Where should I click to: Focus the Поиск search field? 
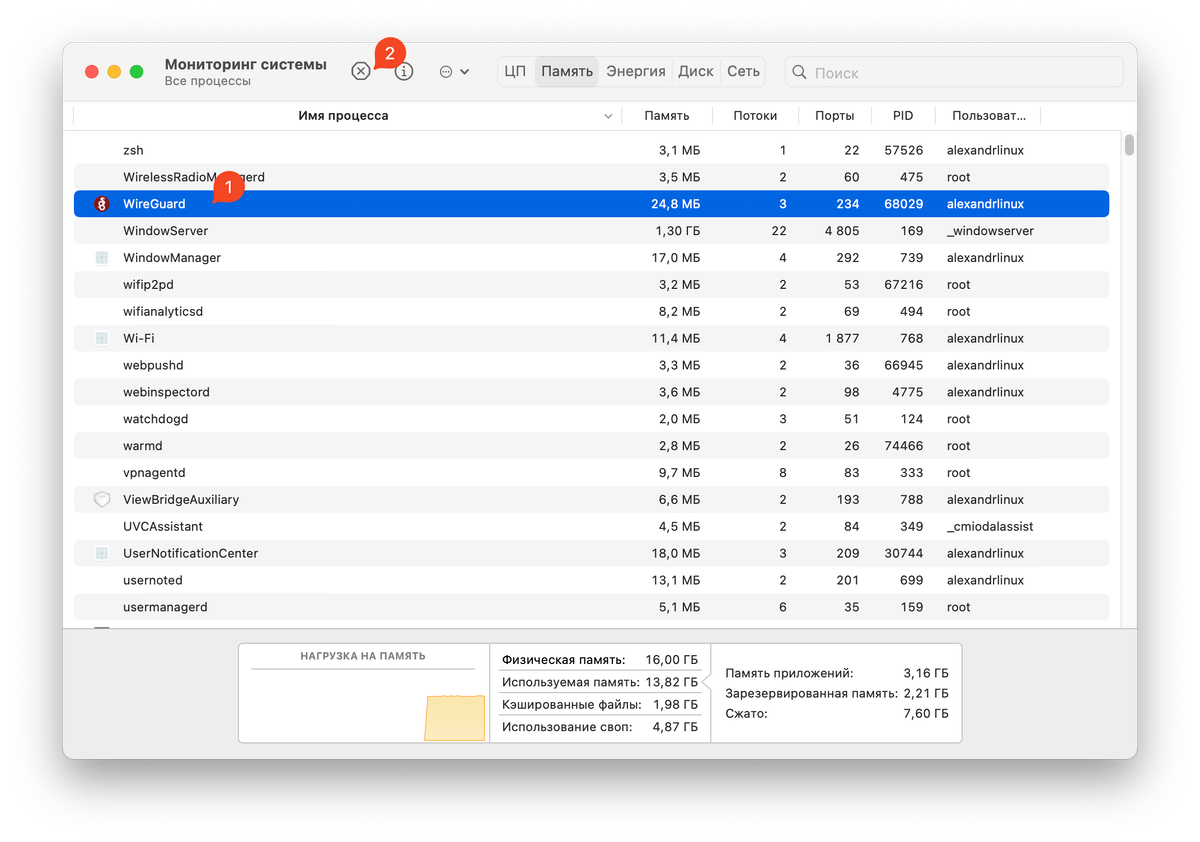(954, 72)
